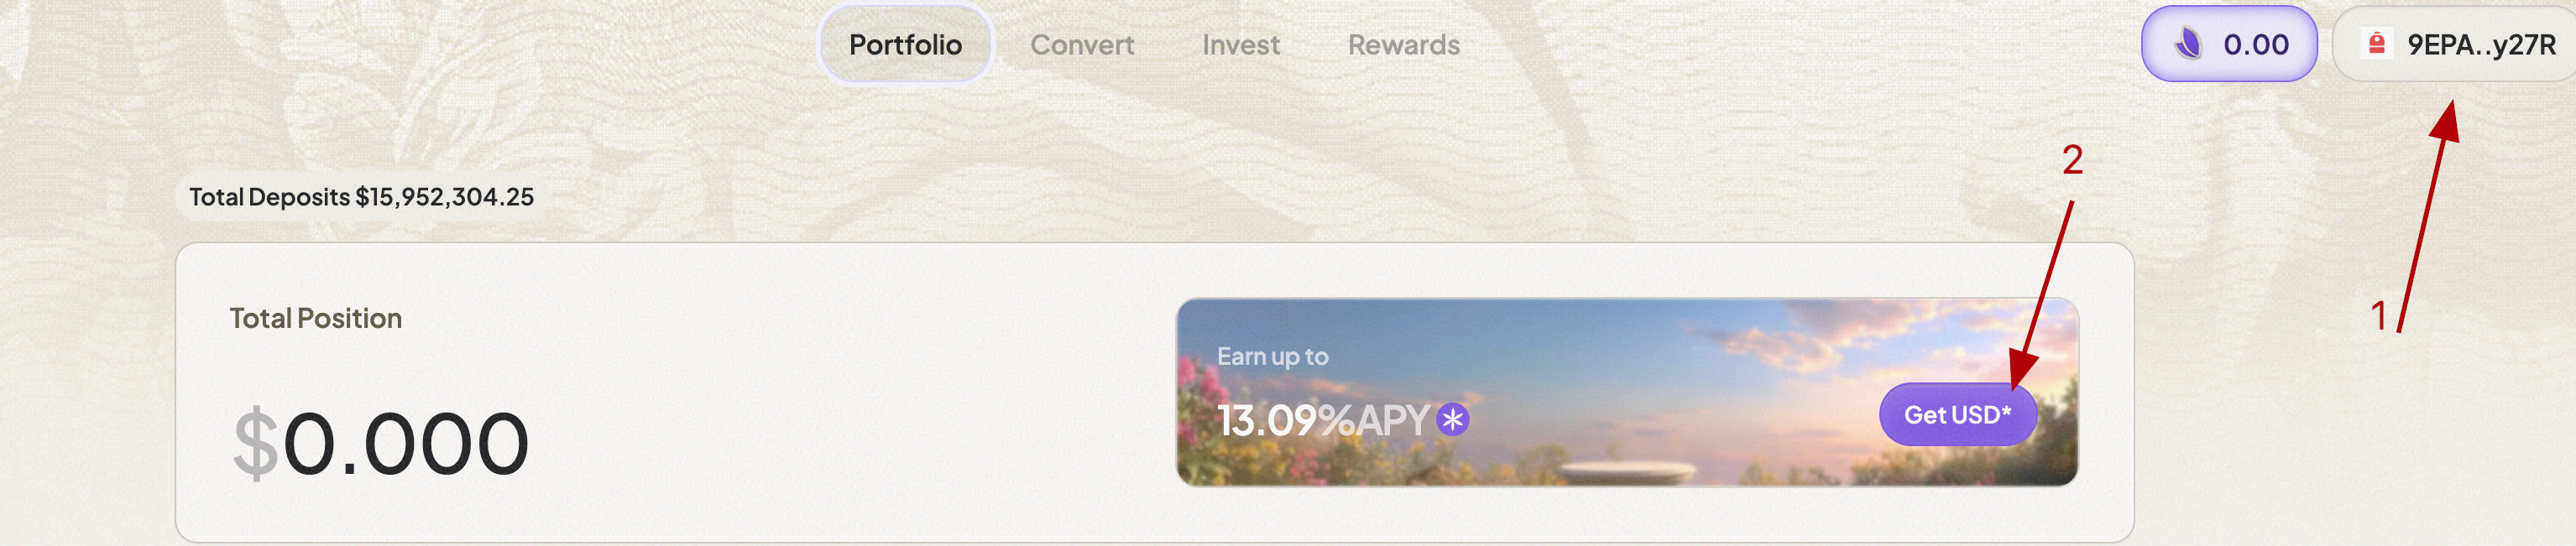Go to the Invest tab
Viewport: 2576px width, 546px height.
[1240, 45]
